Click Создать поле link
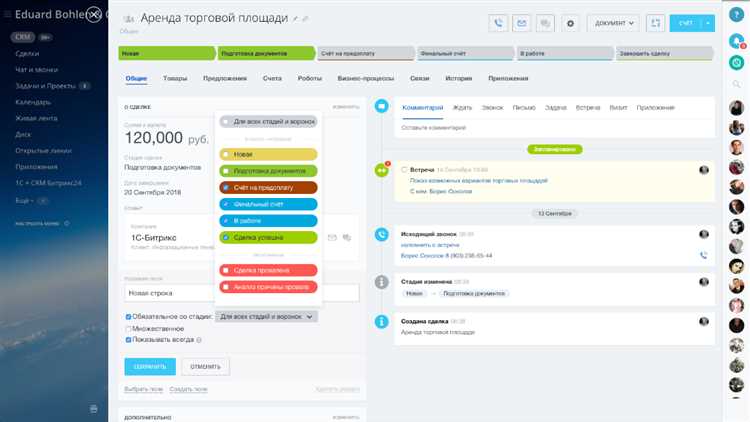 pyautogui.click(x=188, y=389)
